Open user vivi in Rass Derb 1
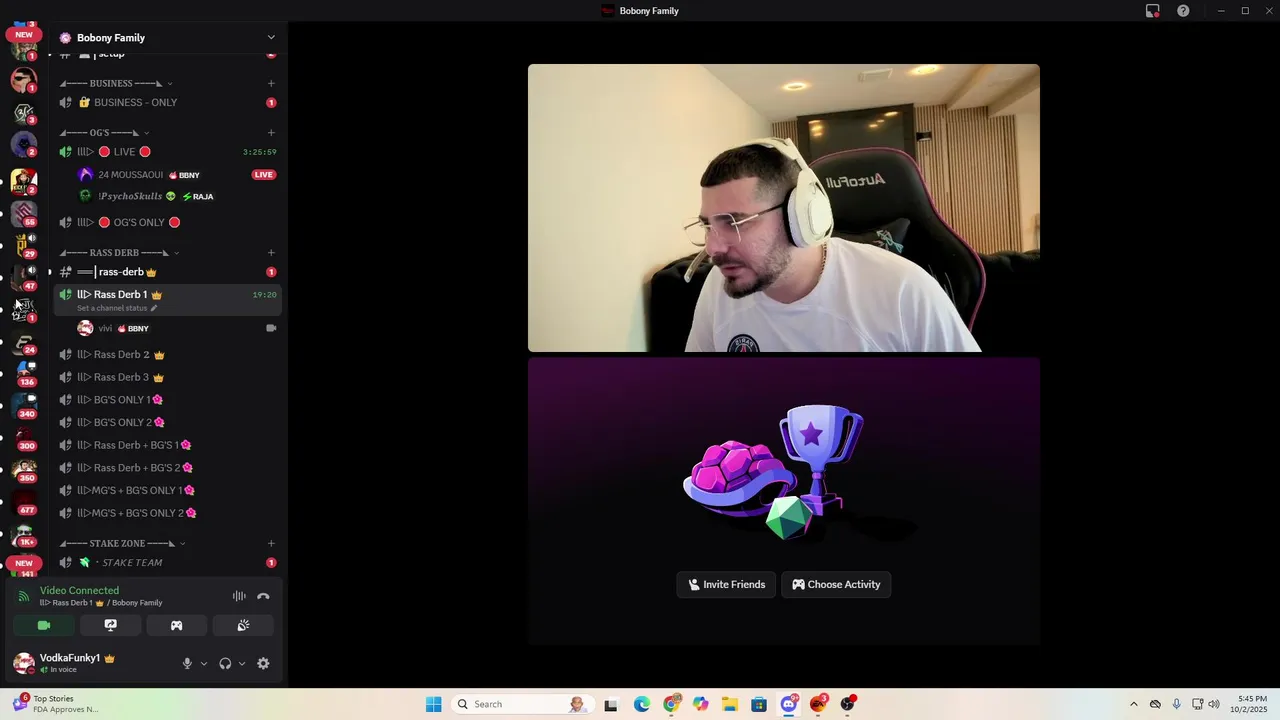The height and width of the screenshot is (720, 1280). pos(115,328)
